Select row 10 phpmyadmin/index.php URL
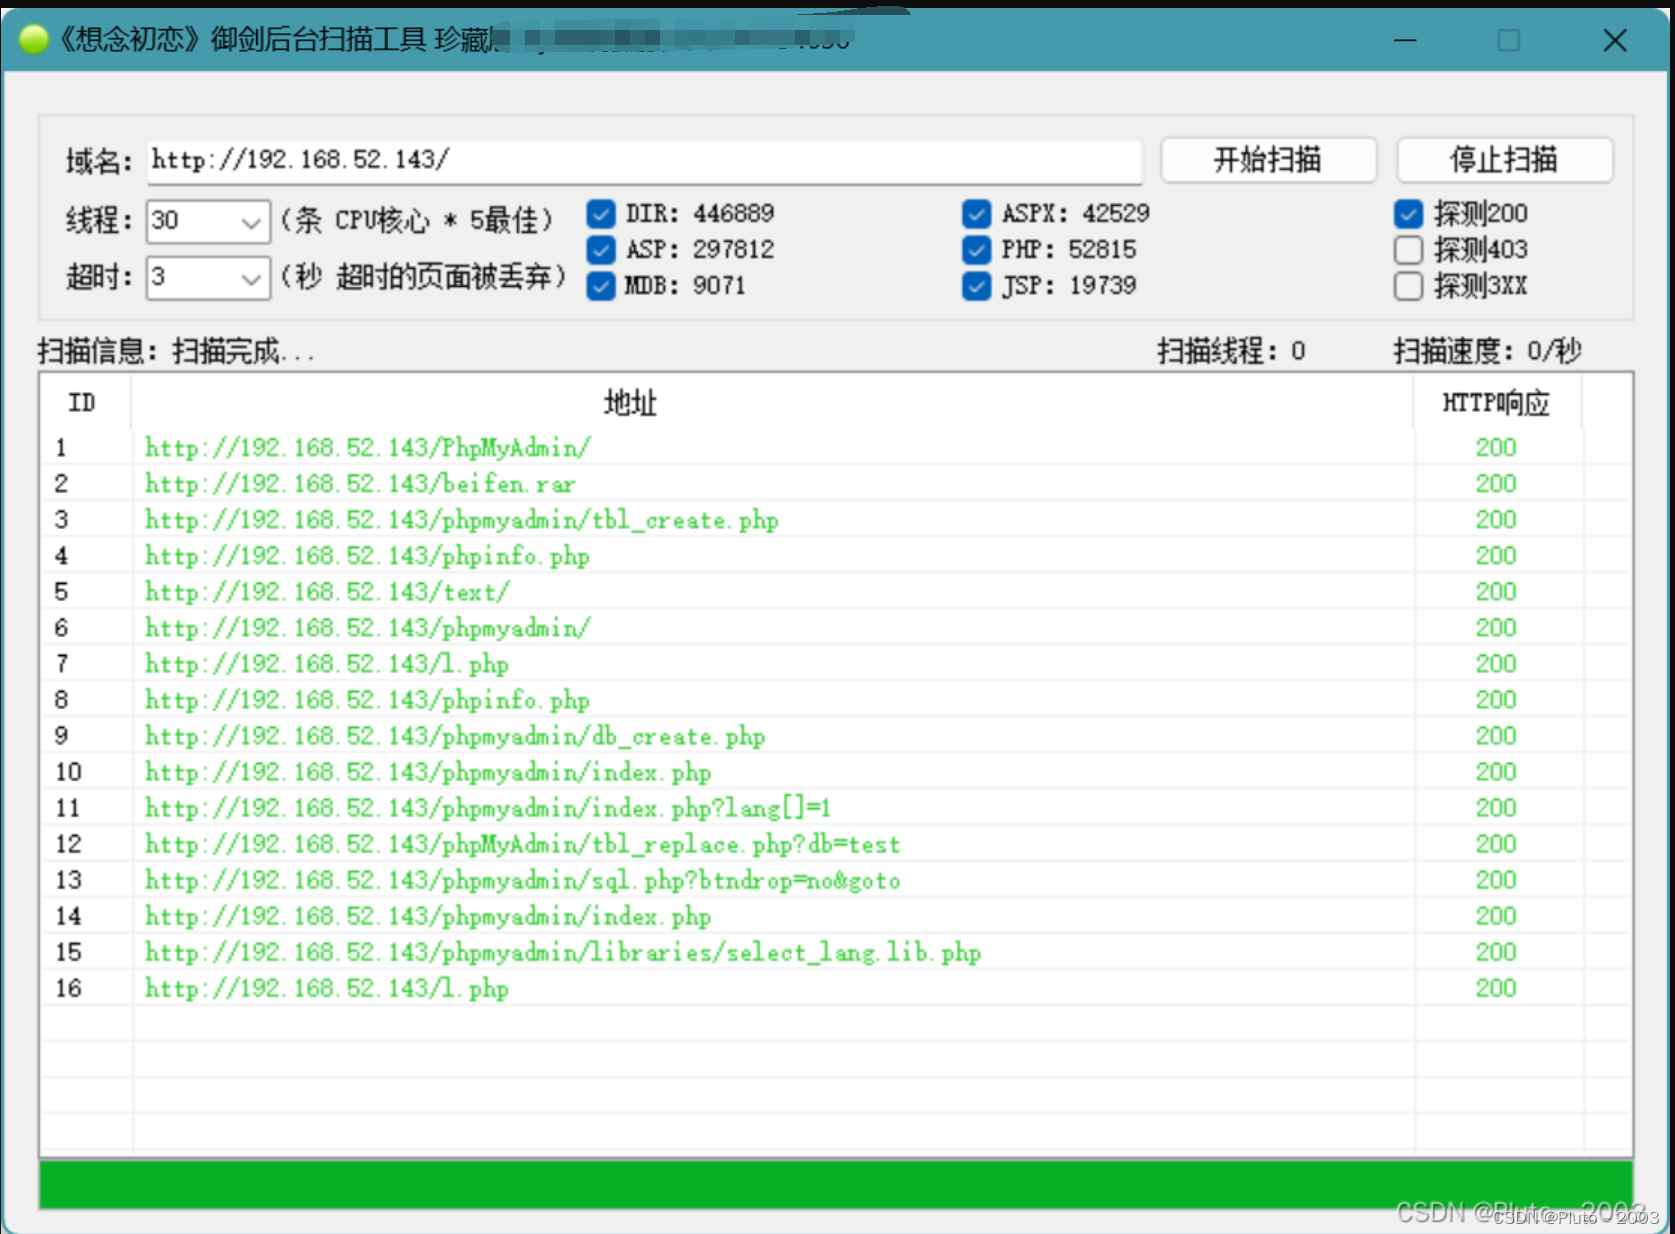This screenshot has height=1234, width=1675. tap(428, 772)
